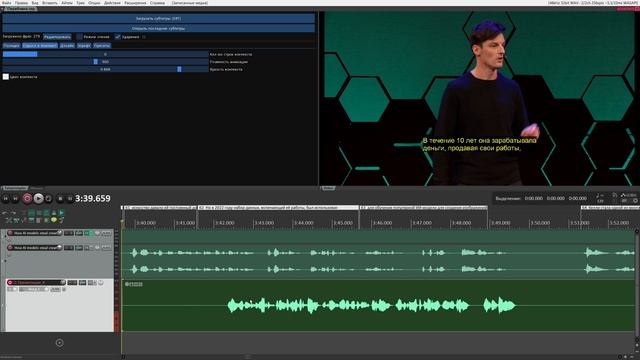Select the first bottom docker tab on the left
The width and height of the screenshot is (640, 360).
click(15, 188)
